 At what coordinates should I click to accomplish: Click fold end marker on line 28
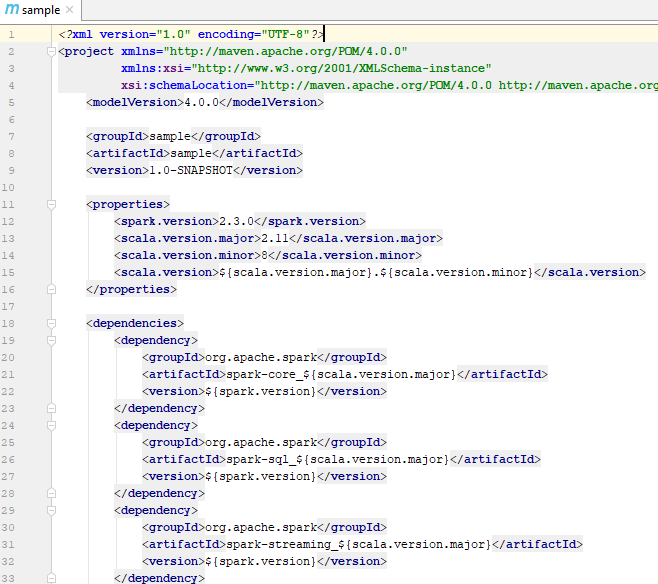51,493
